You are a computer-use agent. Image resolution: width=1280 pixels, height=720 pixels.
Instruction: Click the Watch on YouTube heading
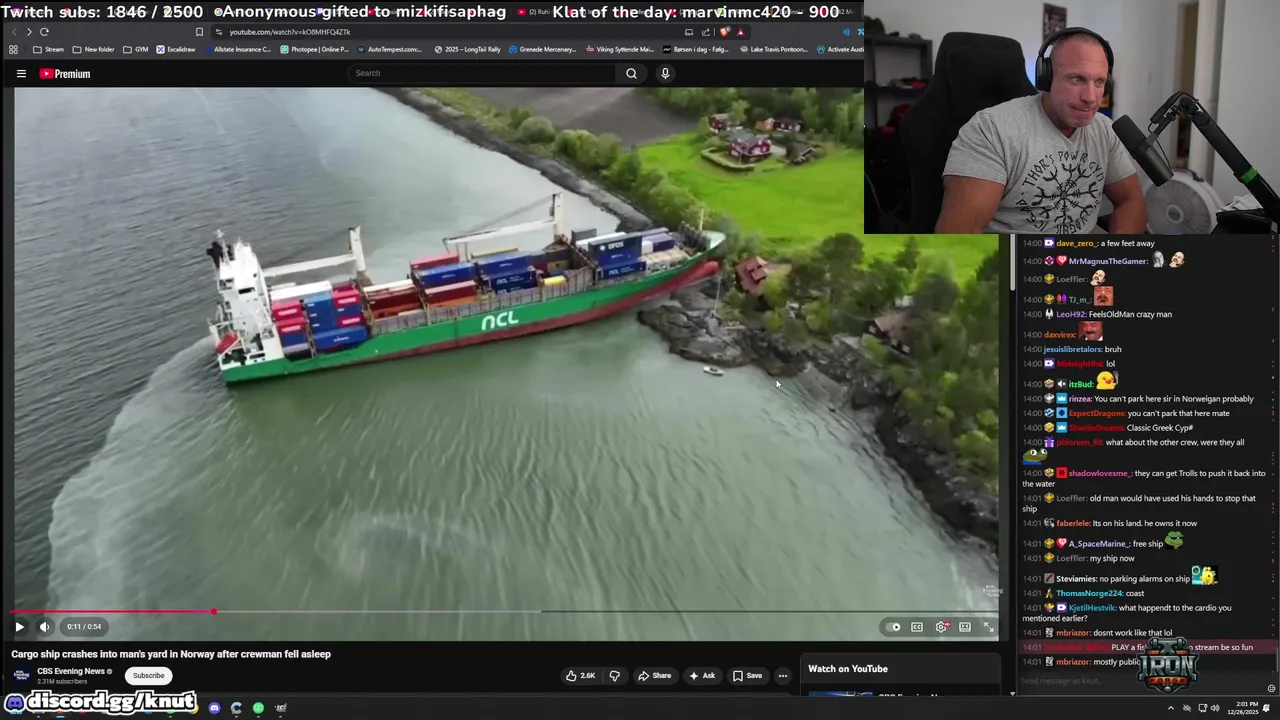pyautogui.click(x=848, y=669)
